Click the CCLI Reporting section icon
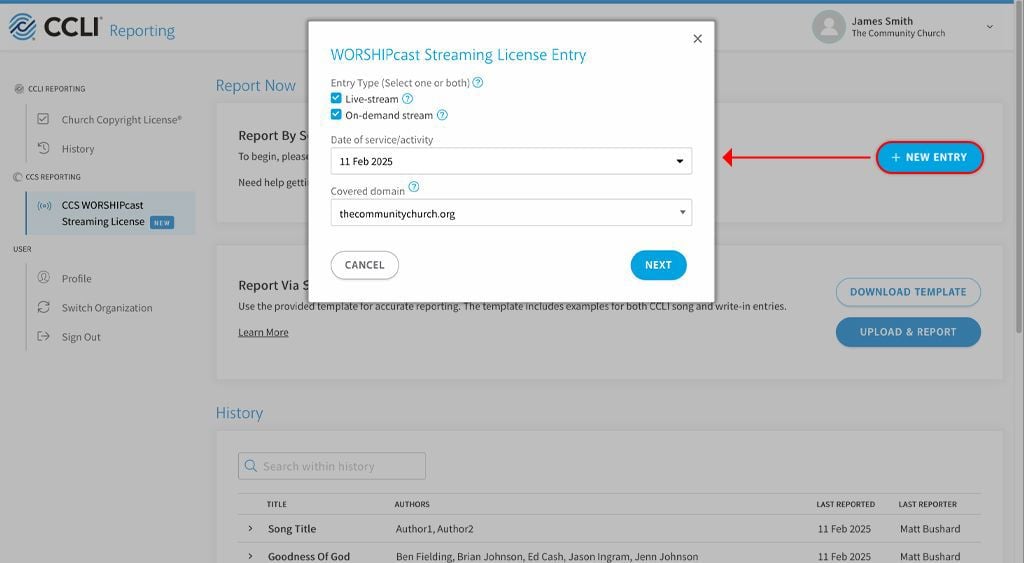Screen dimensions: 1024x563 click(19, 89)
